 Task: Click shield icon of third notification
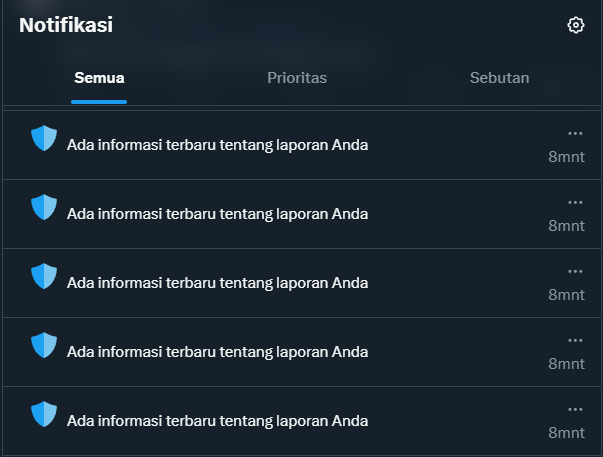point(44,276)
